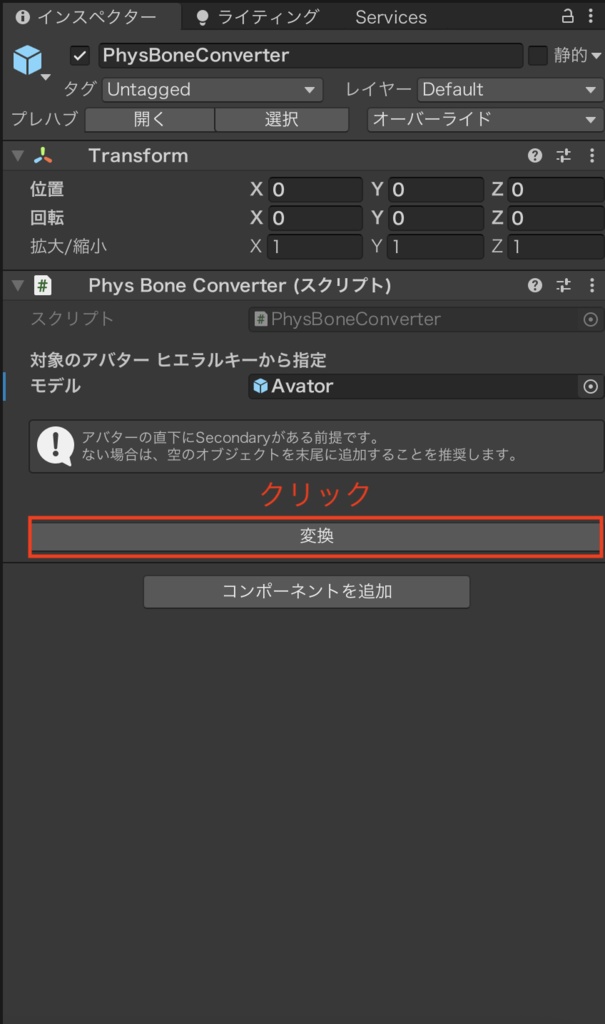Image resolution: width=605 pixels, height=1024 pixels.
Task: Click the 拡大/縮小 X value field
Action: tap(315, 247)
